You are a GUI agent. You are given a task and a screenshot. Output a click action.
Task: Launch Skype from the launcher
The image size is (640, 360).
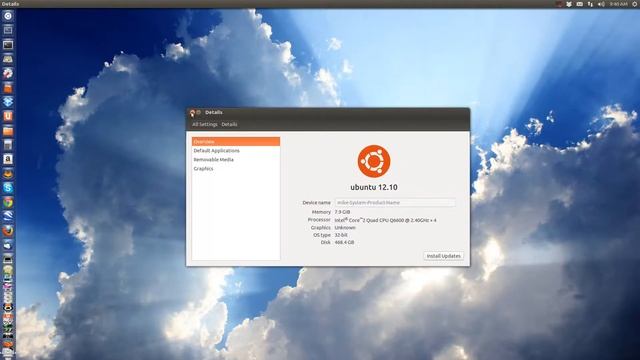[x=8, y=188]
